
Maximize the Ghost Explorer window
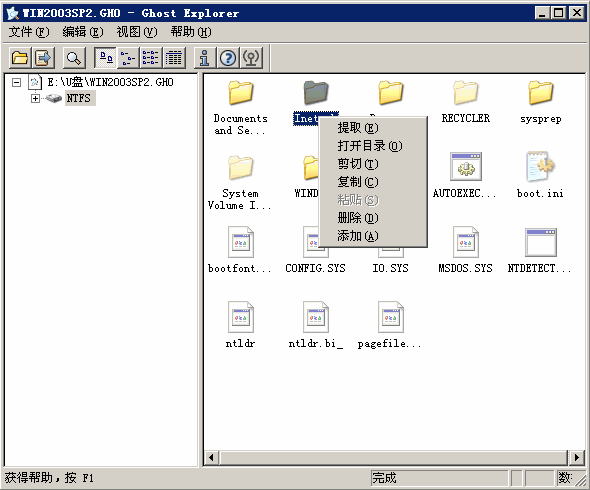[x=559, y=13]
